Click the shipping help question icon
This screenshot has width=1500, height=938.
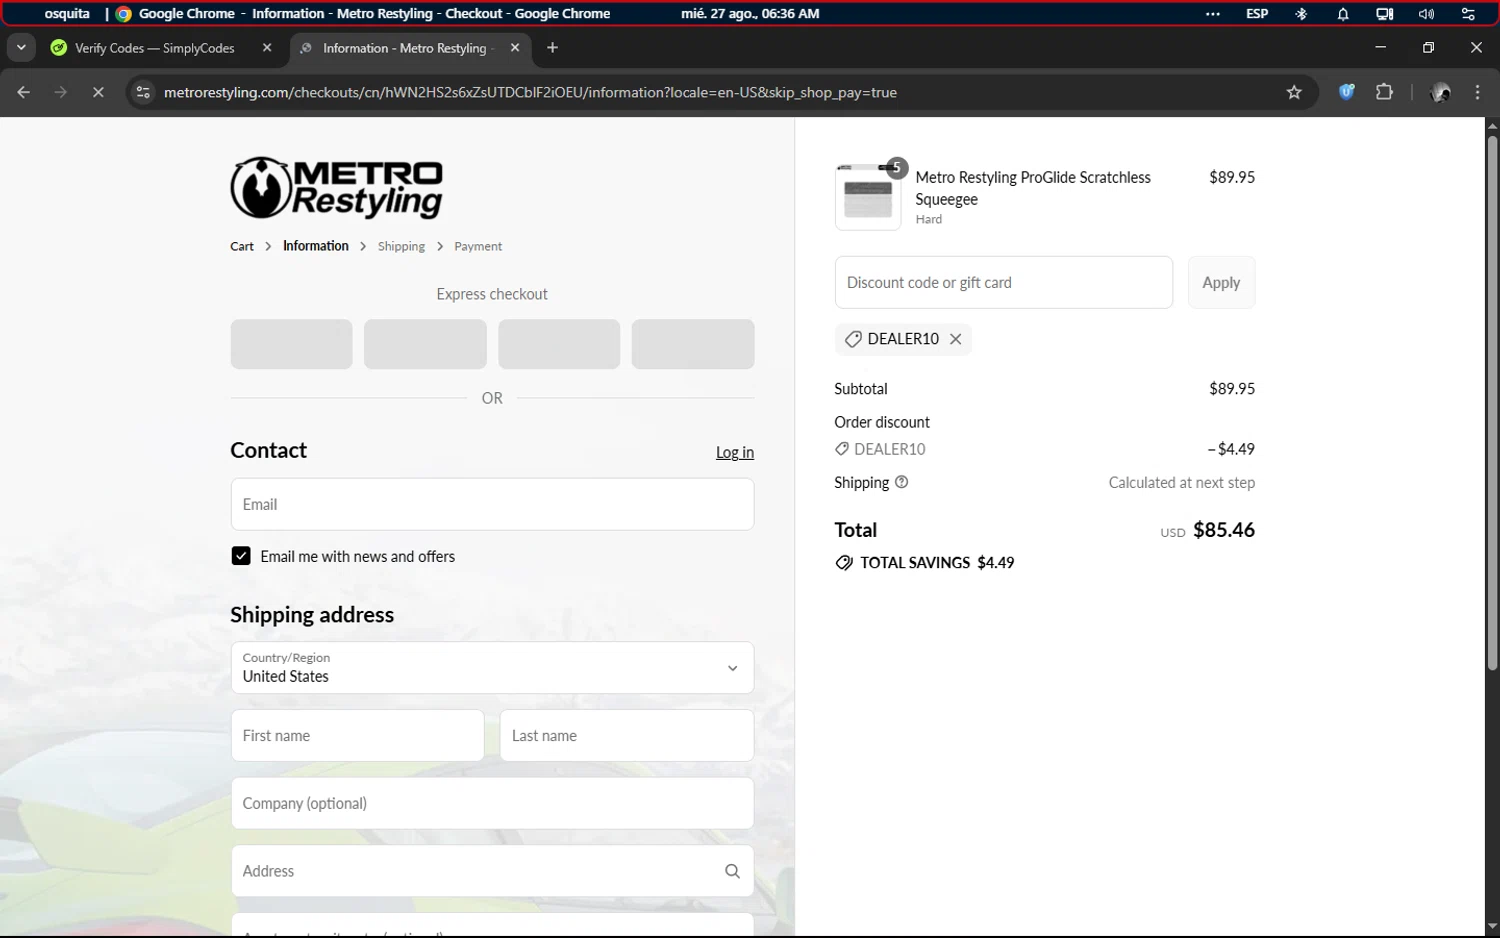click(x=901, y=482)
